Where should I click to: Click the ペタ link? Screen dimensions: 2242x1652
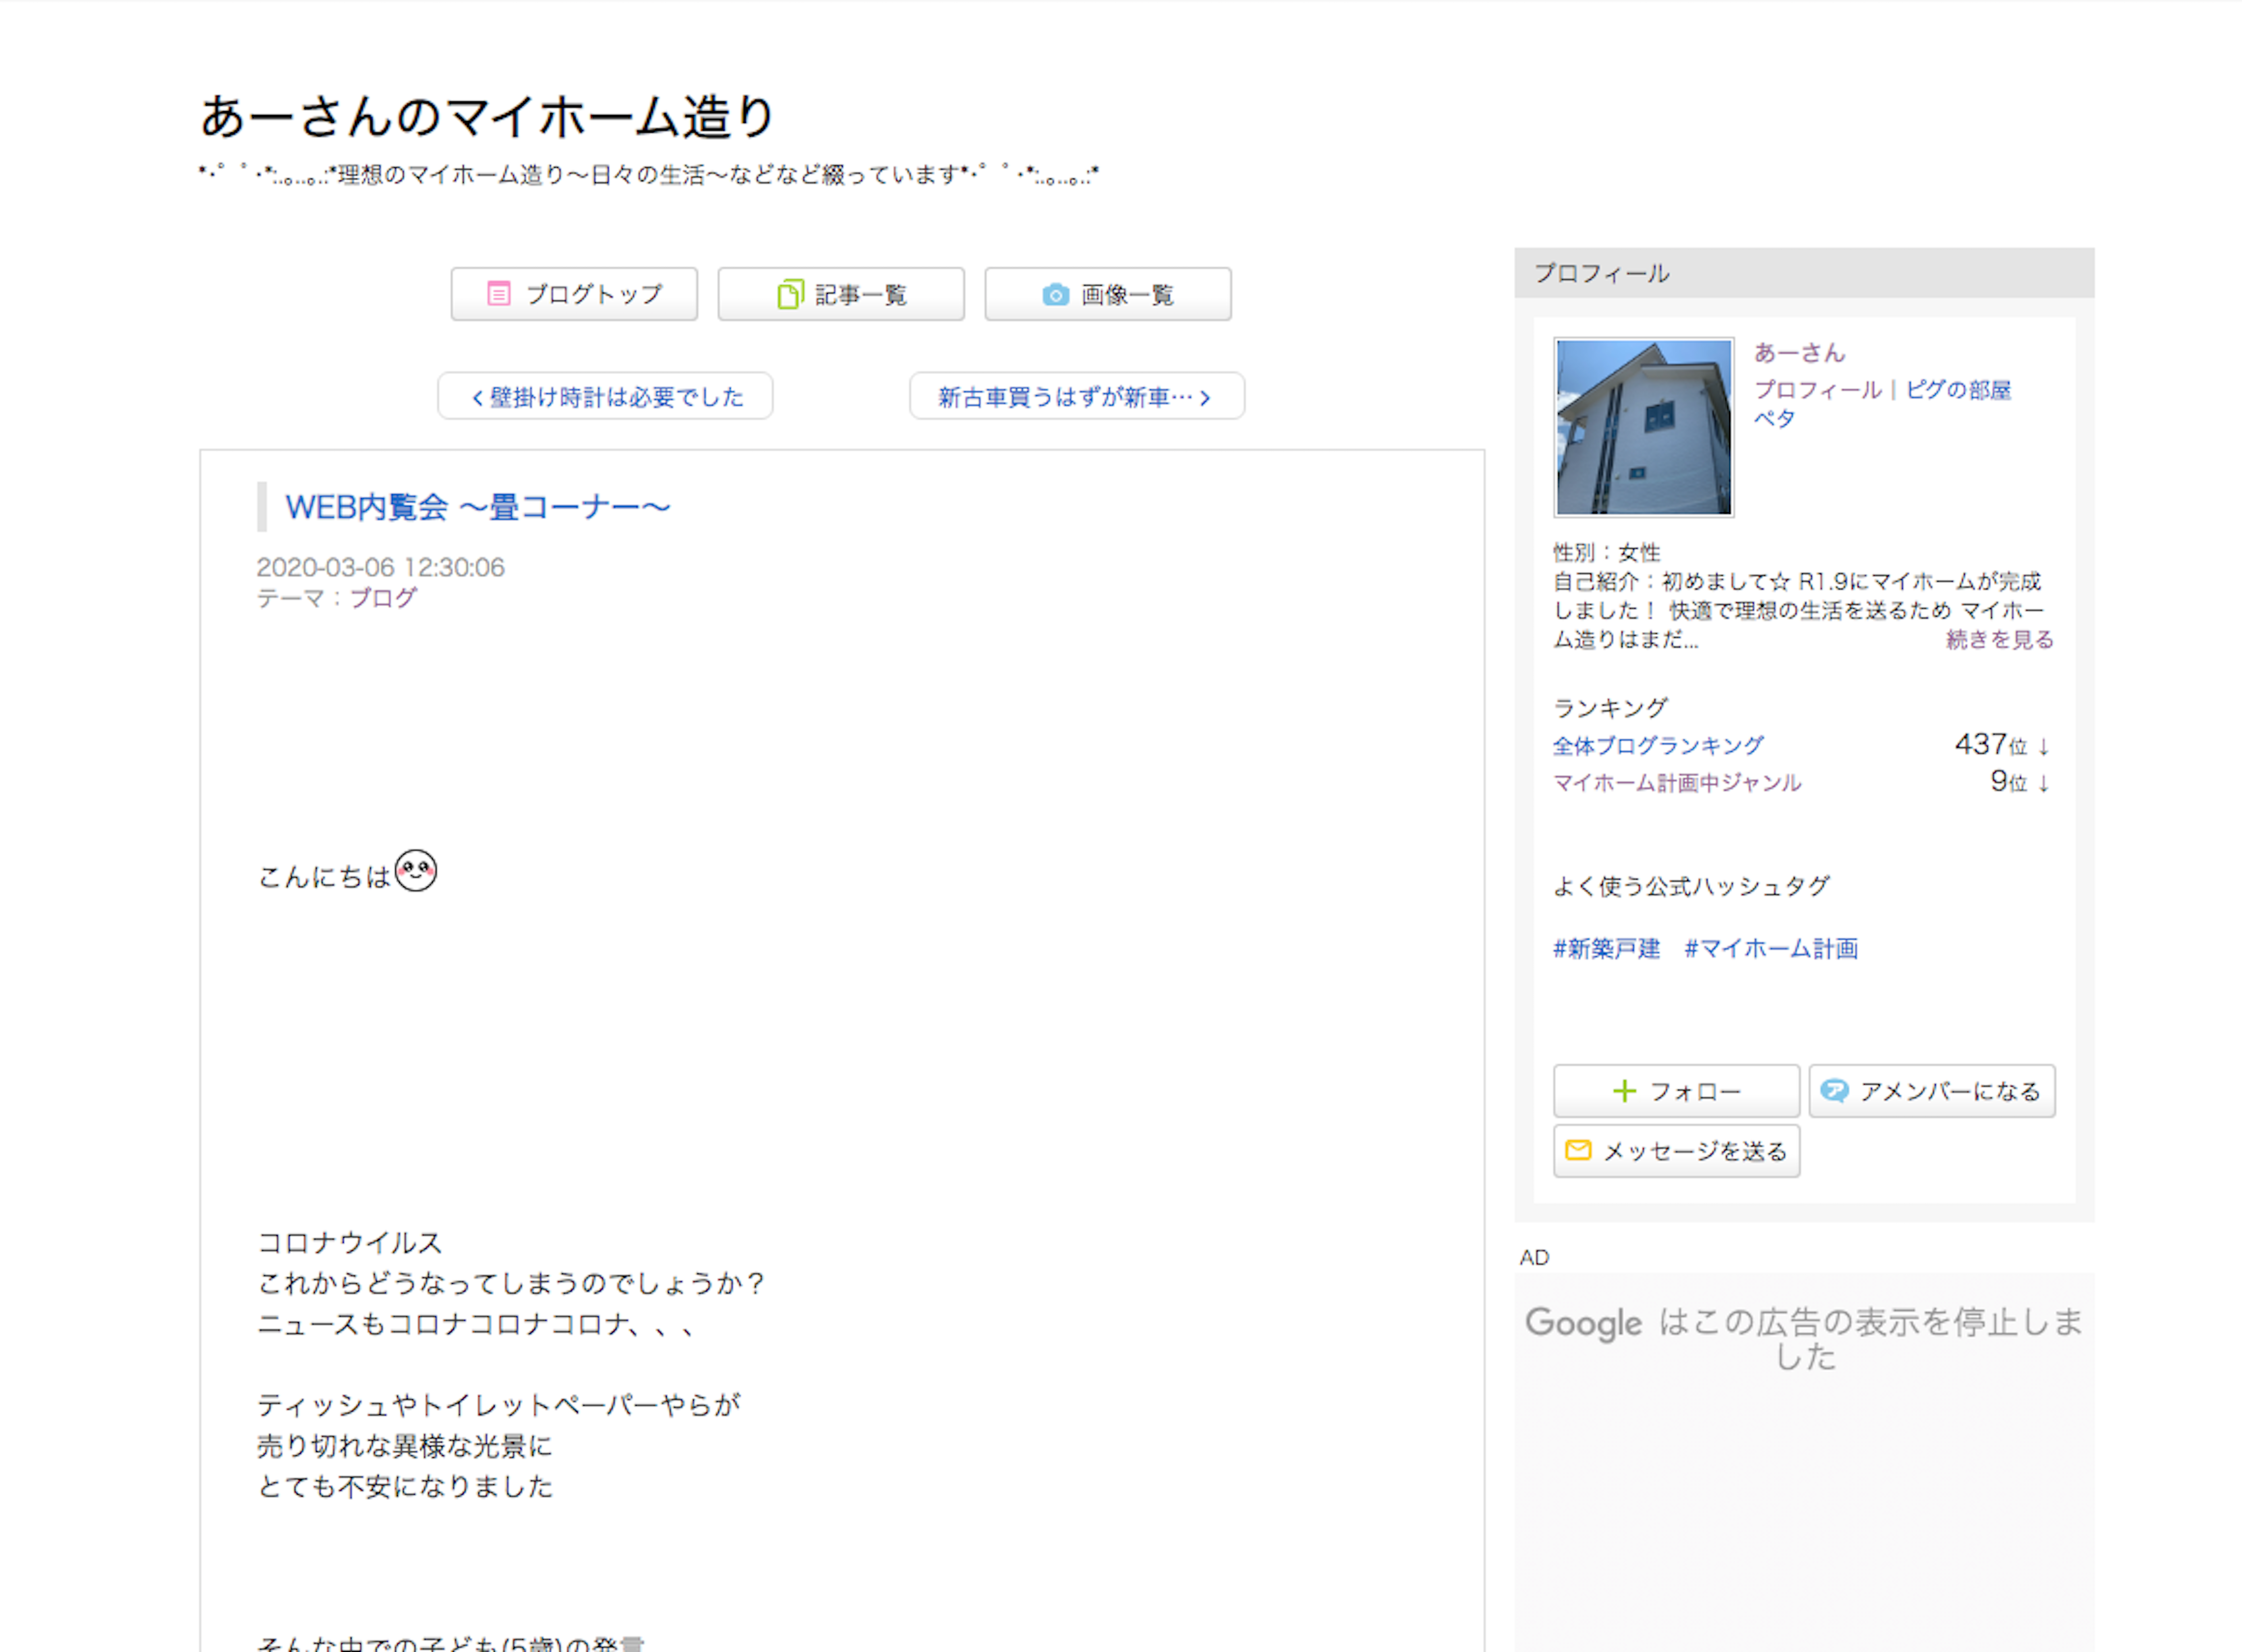1775,419
